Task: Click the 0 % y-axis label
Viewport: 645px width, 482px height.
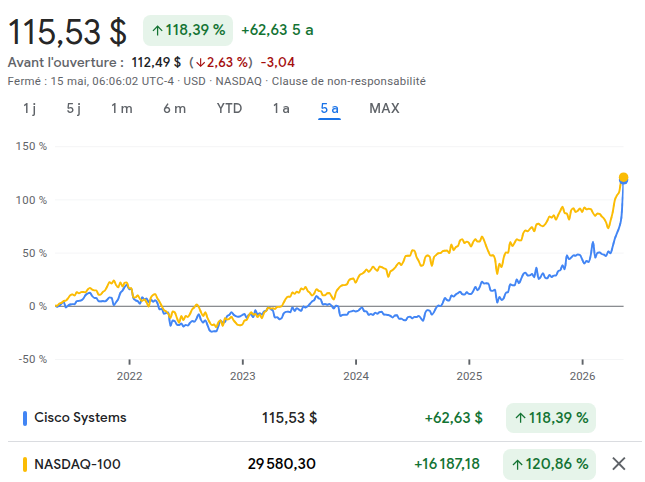Action: 38,306
